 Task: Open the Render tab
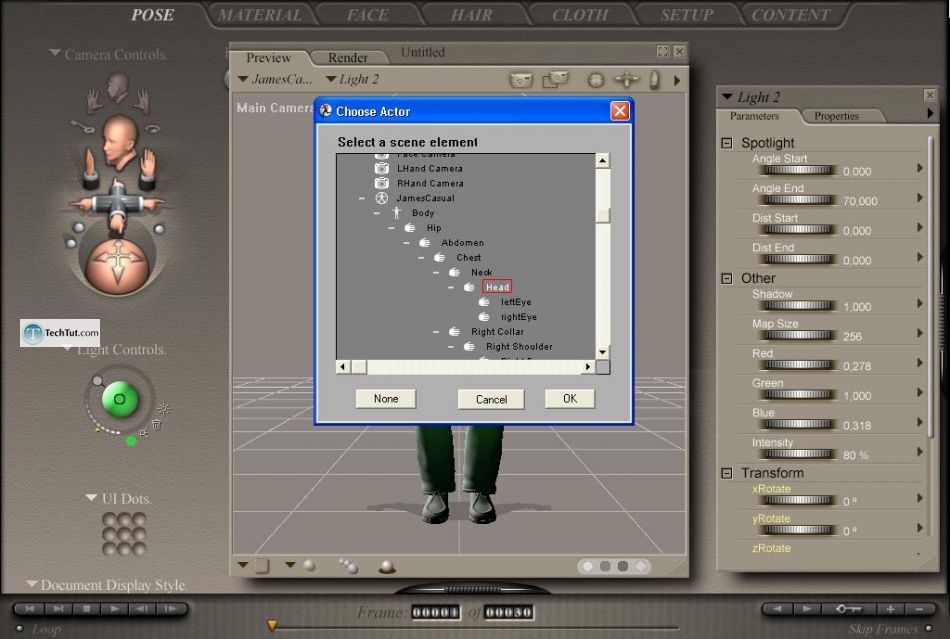click(x=348, y=58)
